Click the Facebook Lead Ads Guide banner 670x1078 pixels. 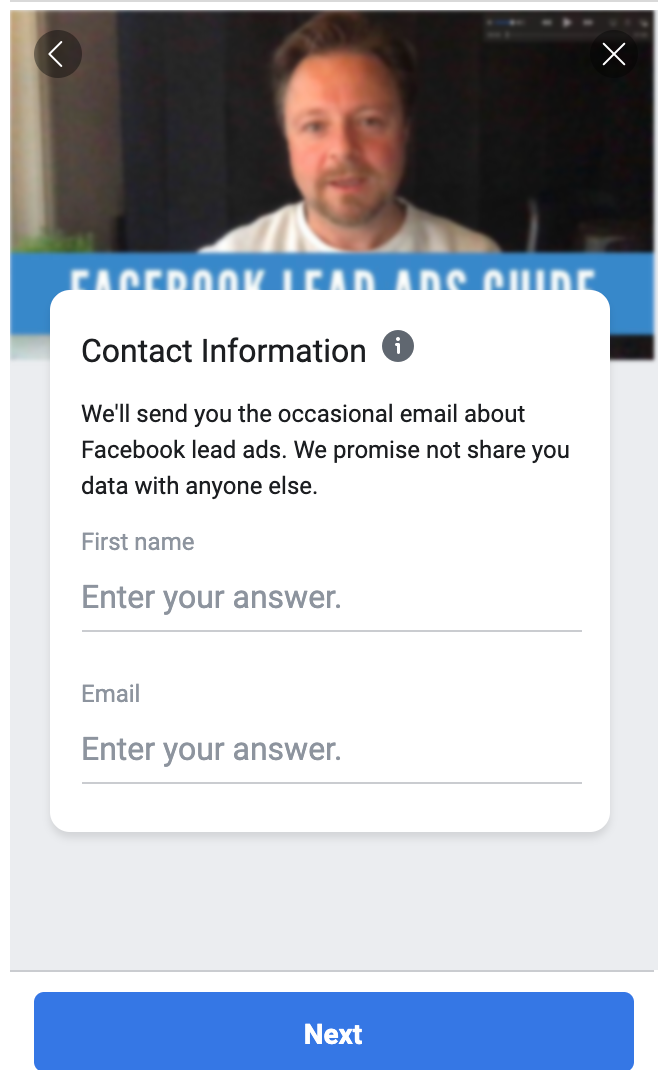tap(330, 274)
